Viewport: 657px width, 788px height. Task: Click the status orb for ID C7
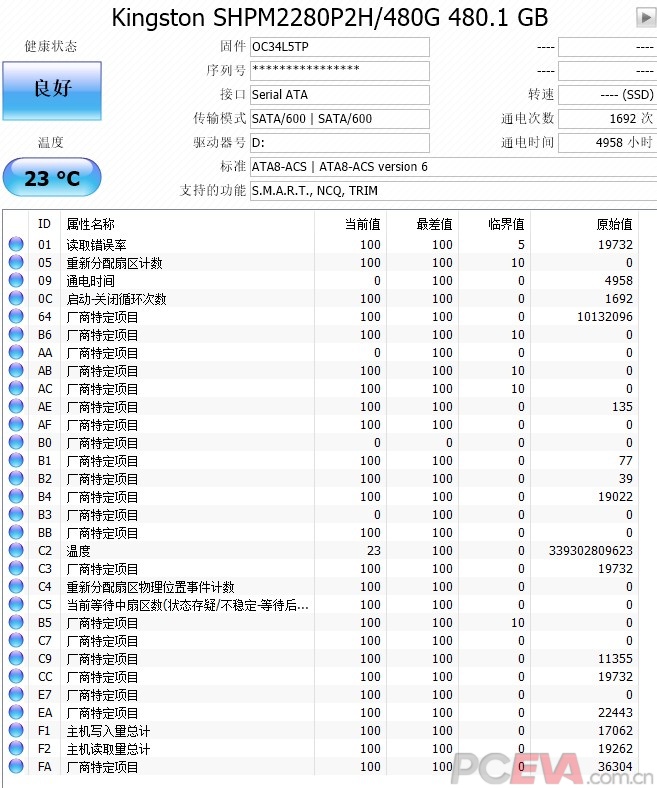[x=16, y=640]
